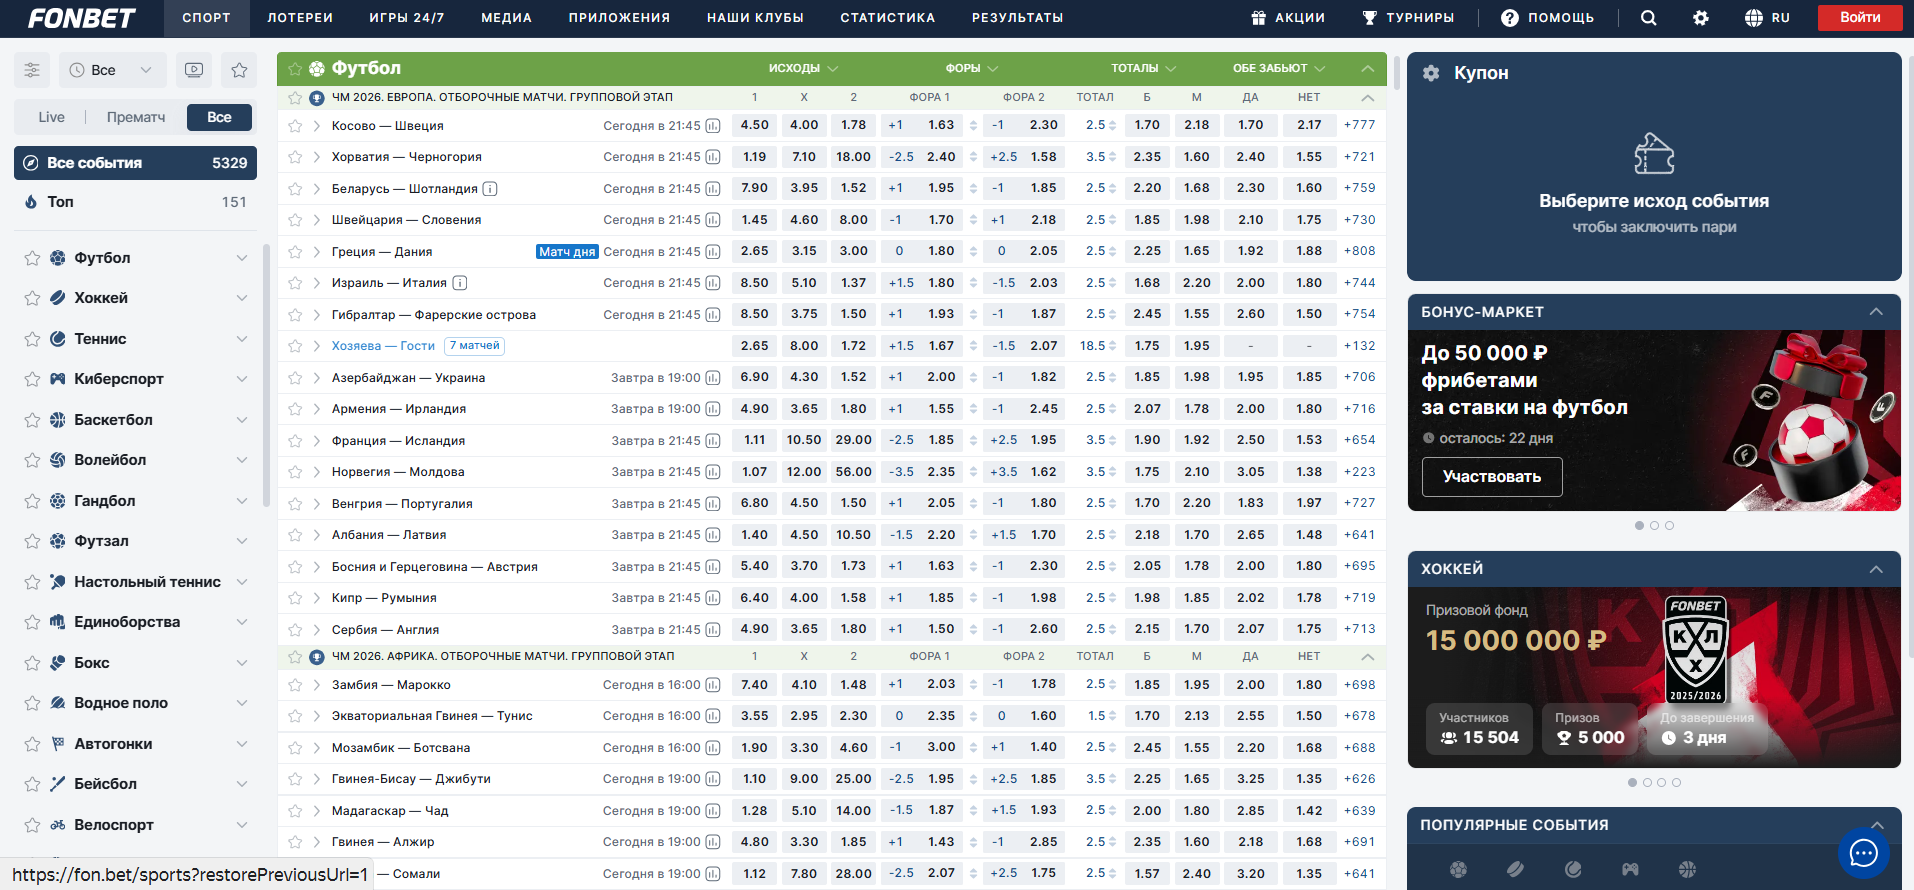This screenshot has width=1914, height=890.
Task: Select second slide dot under bonus banner
Action: click(x=1654, y=525)
